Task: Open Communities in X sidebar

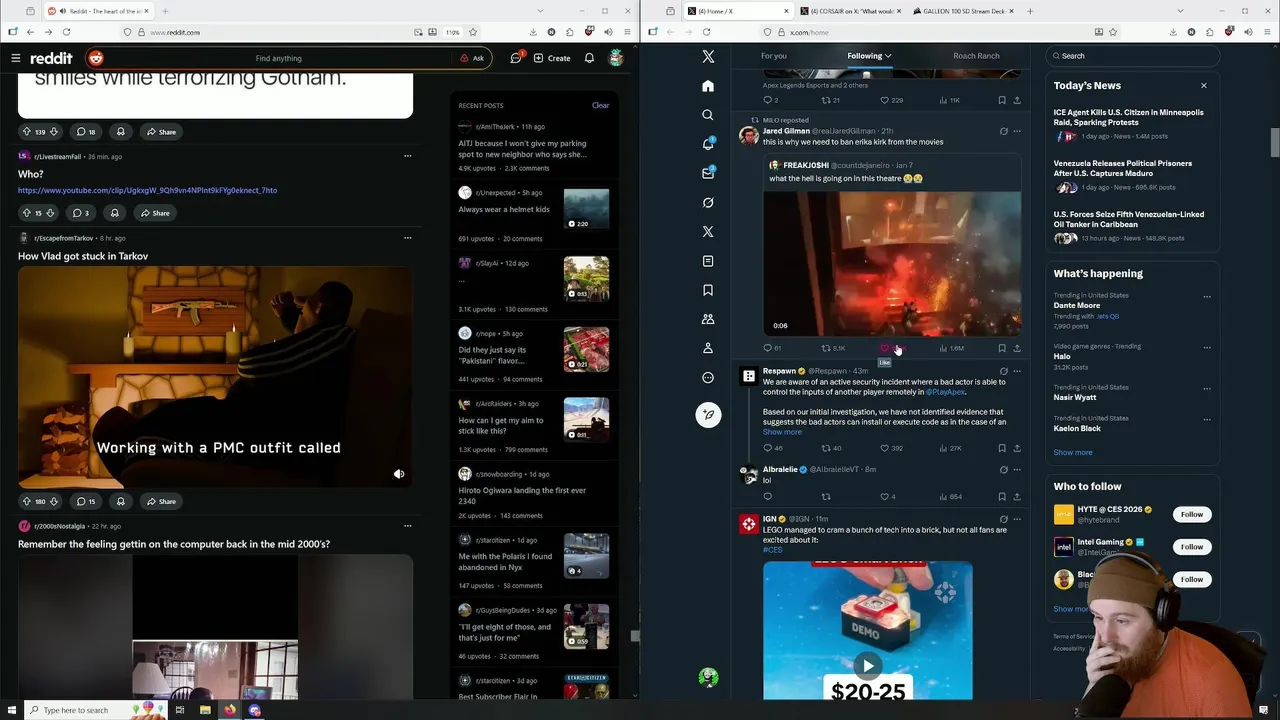Action: point(708,319)
